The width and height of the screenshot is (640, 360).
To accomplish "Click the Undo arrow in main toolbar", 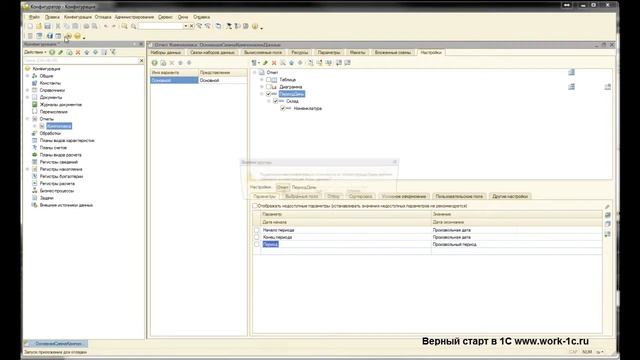I will pyautogui.click(x=106, y=26).
